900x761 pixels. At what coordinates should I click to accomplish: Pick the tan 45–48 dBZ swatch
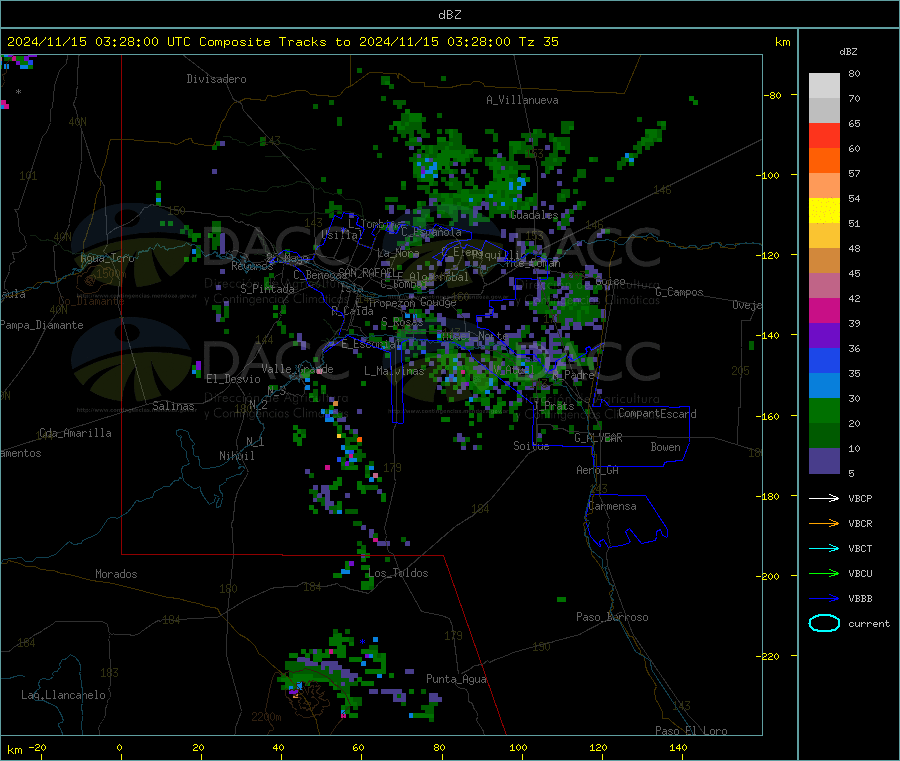pos(824,261)
